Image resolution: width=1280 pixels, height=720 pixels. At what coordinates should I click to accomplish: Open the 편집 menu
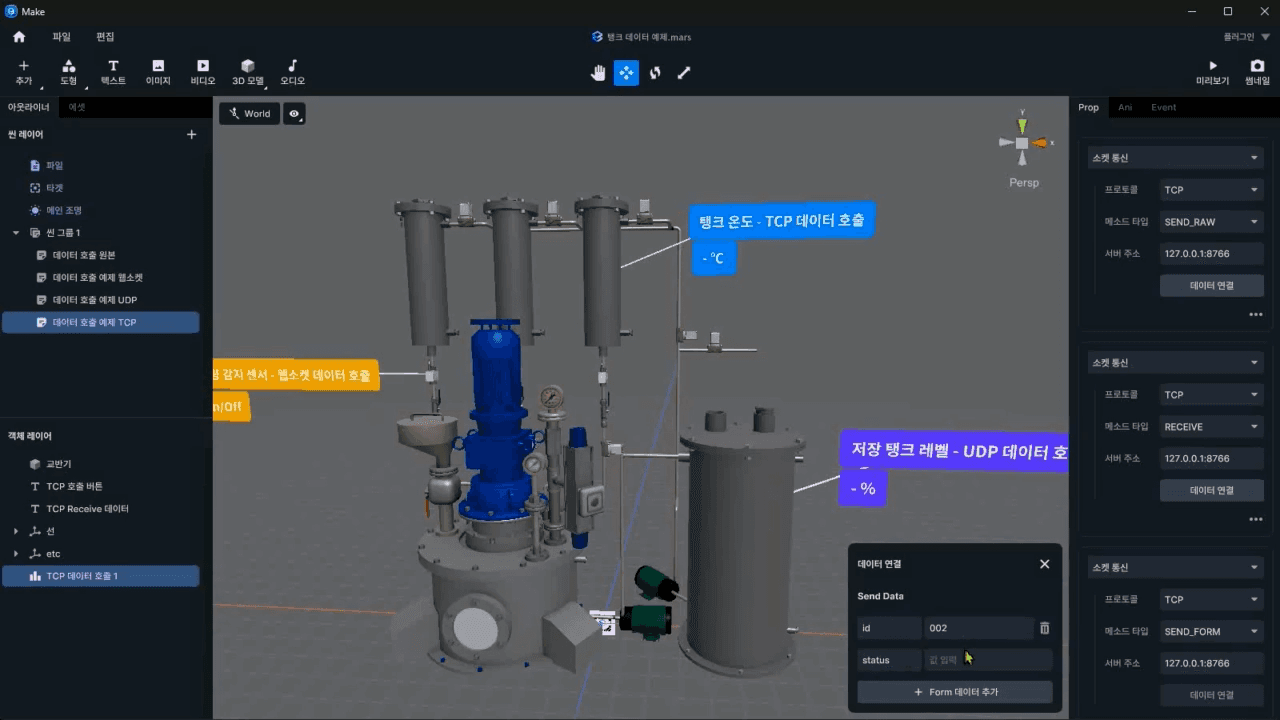click(x=105, y=37)
